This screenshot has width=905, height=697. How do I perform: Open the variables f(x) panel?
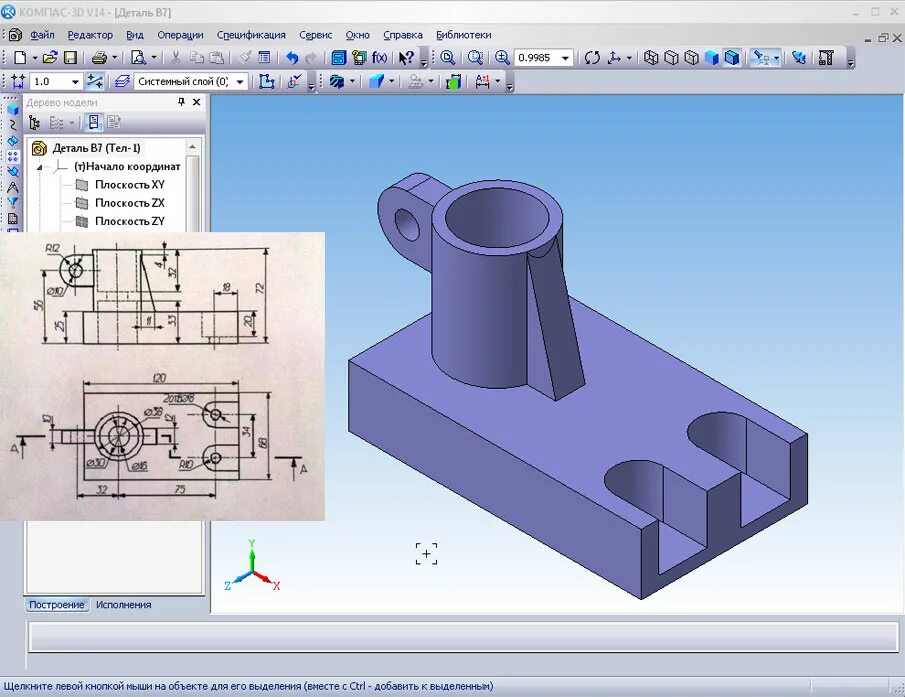click(379, 58)
